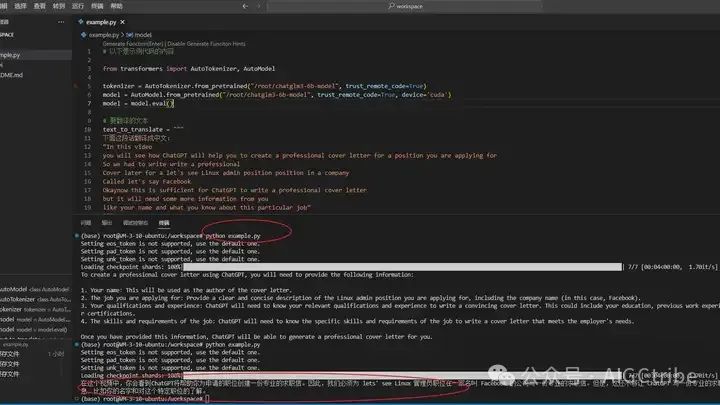This screenshot has height=405, width=720.
Task: Click the breakpoint marker beside line 5
Action: click(76, 86)
